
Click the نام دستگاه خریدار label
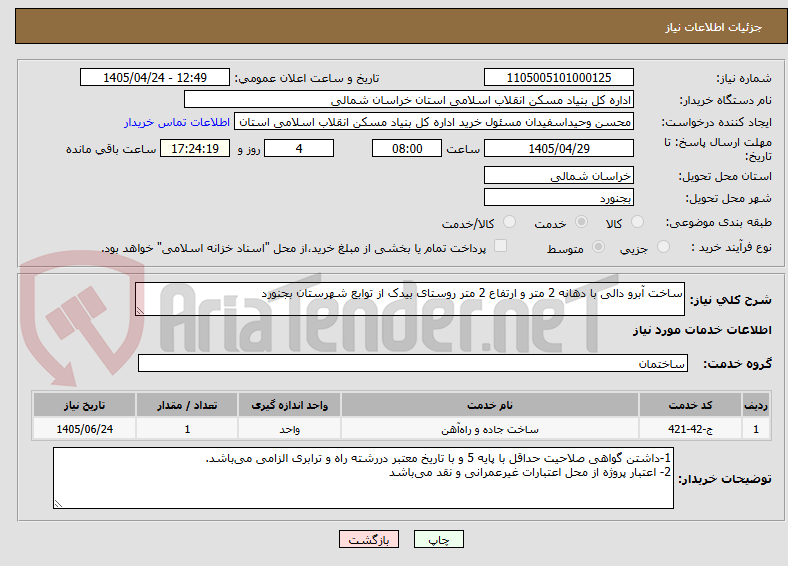pos(725,100)
